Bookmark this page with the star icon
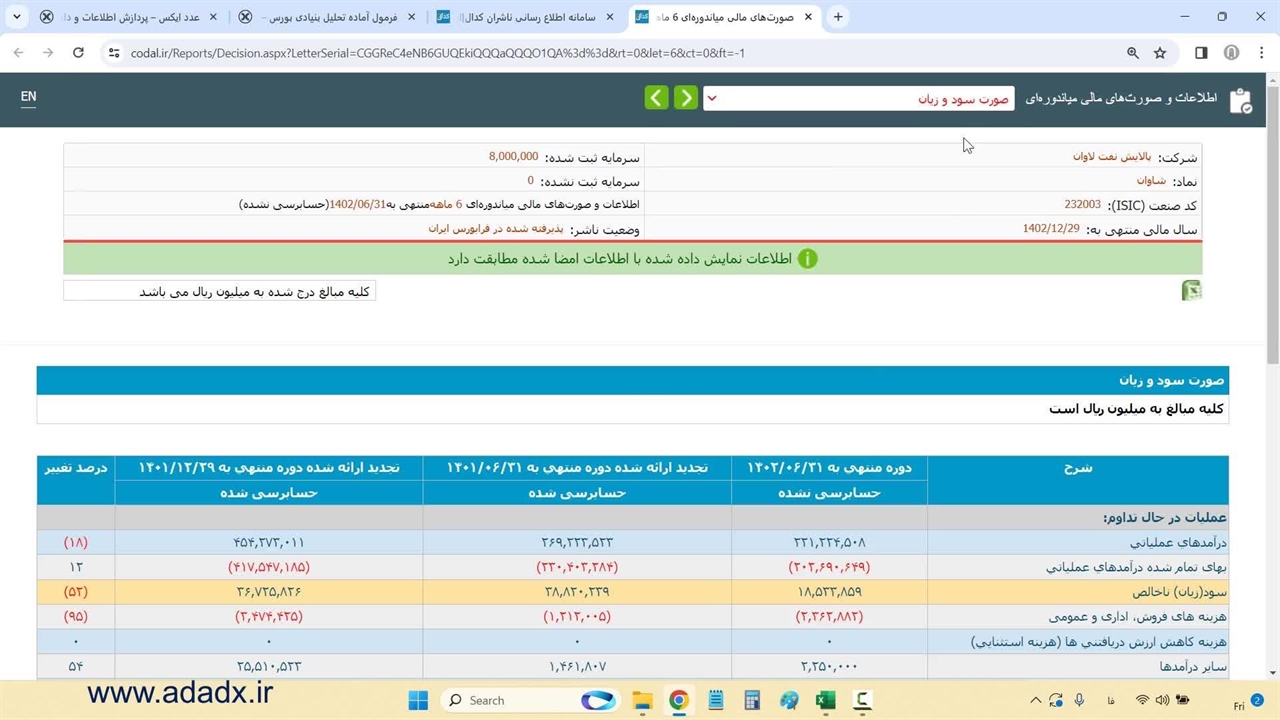The height and width of the screenshot is (720, 1280). point(1160,53)
